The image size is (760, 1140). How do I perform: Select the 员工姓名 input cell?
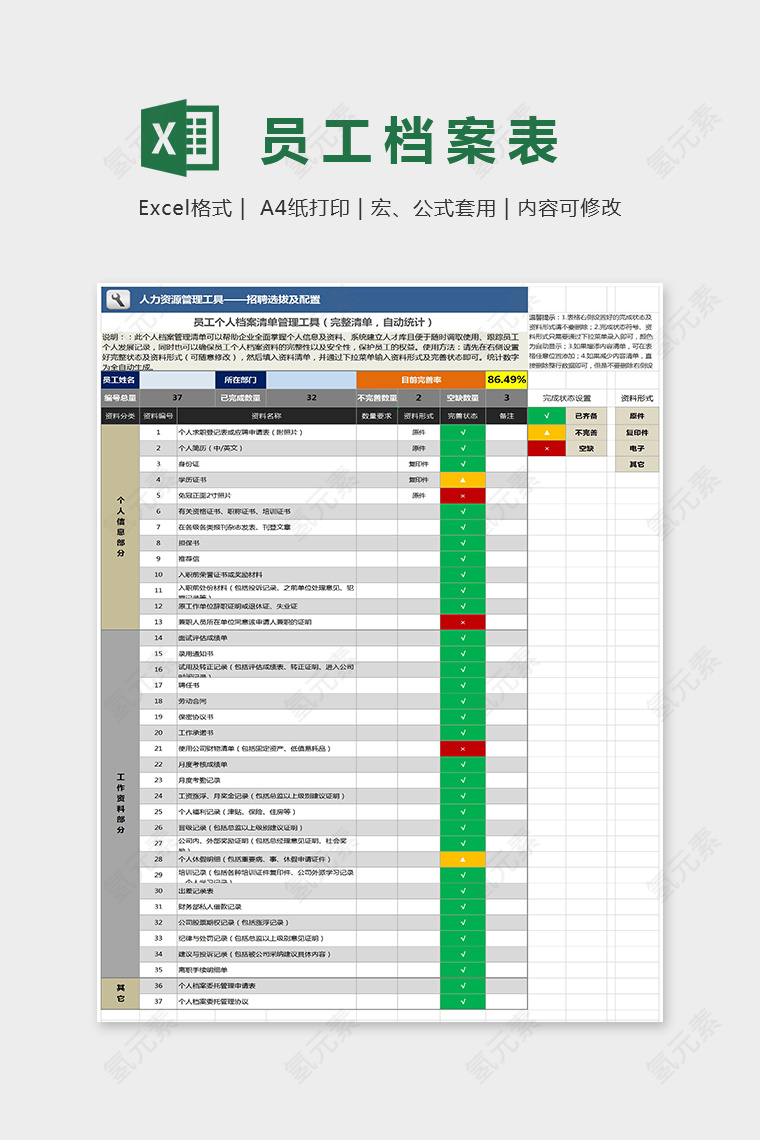(x=177, y=380)
